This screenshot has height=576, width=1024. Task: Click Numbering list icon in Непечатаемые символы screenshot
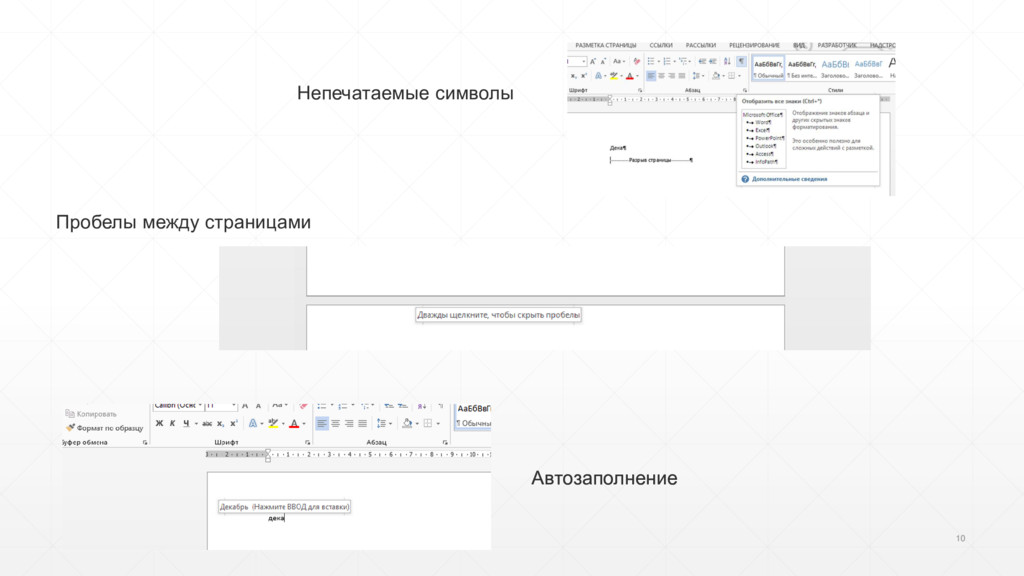[x=667, y=61]
